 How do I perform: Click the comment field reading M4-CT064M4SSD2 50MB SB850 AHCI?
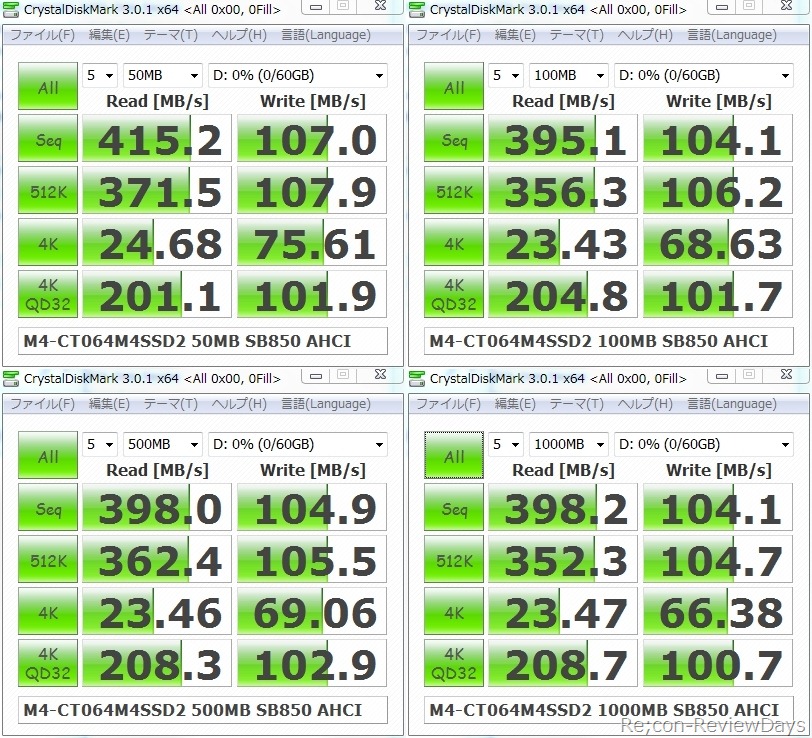[202, 341]
